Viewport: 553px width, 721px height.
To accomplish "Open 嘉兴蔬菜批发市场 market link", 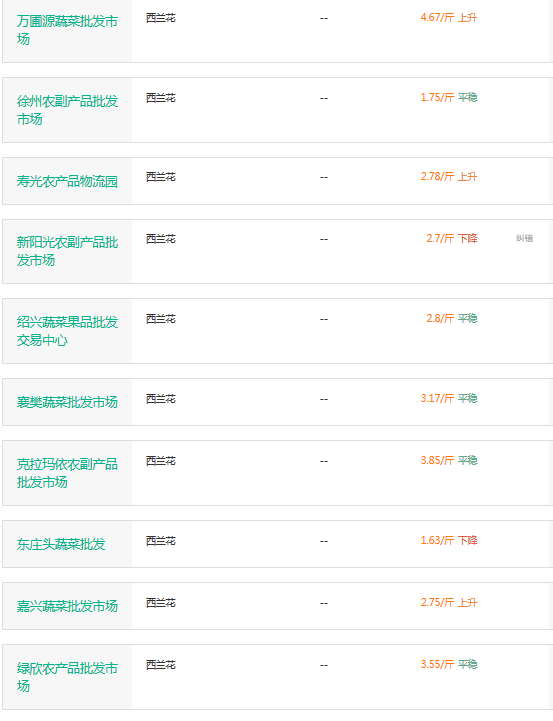I will click(x=67, y=606).
